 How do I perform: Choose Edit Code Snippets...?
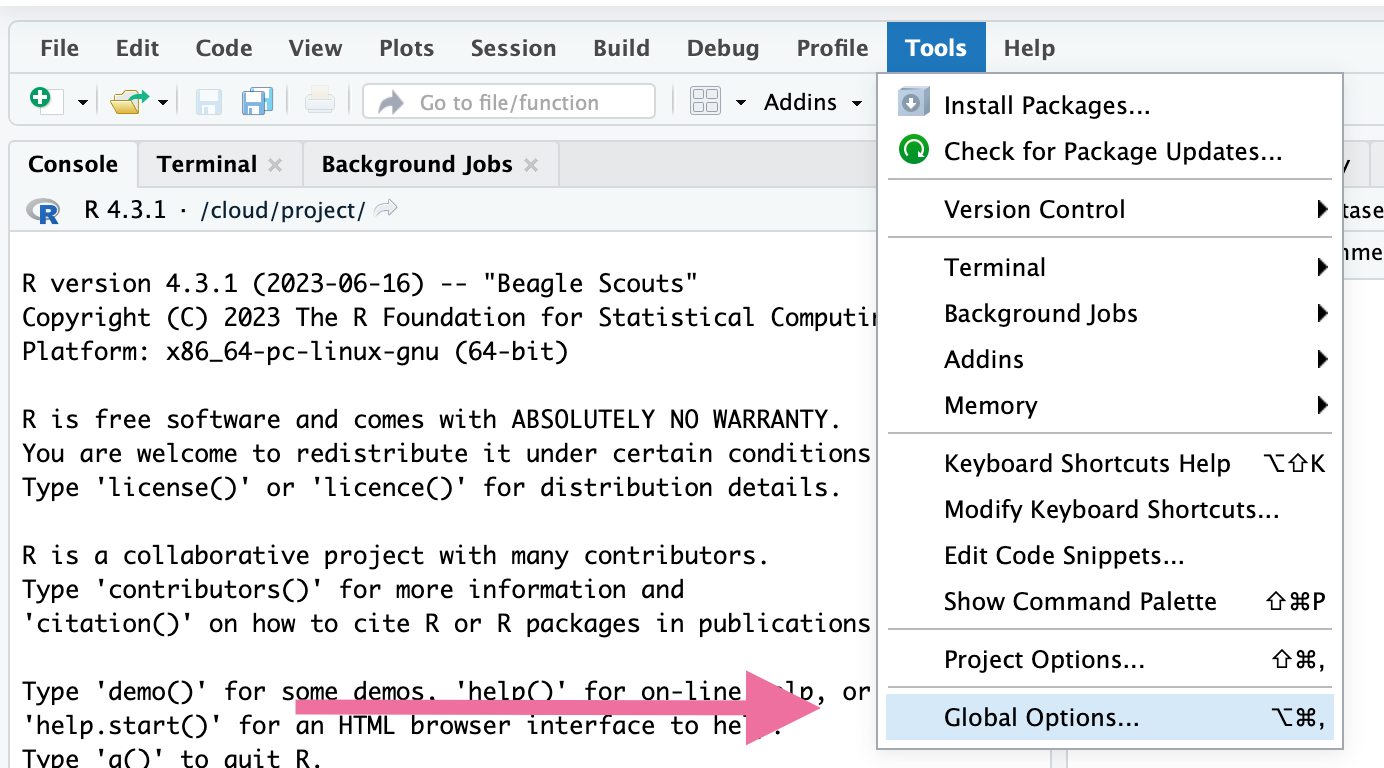click(1110, 555)
